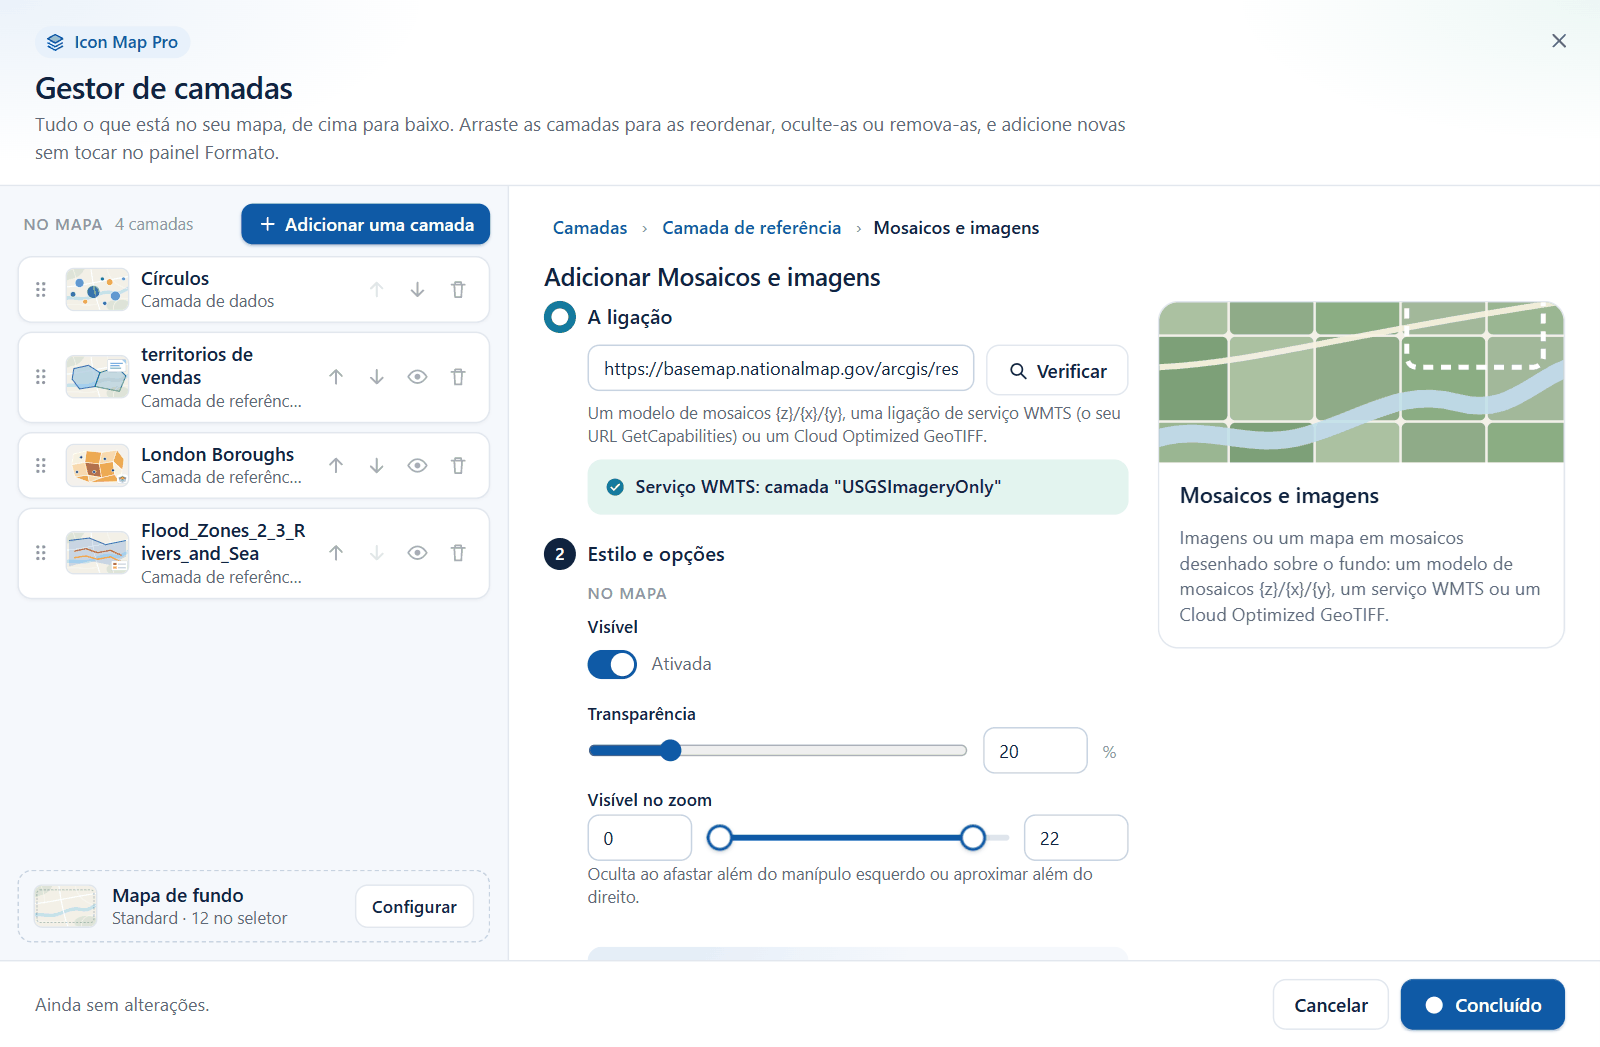Select the Círculos layer thumbnail
The image size is (1600, 1047).
click(x=97, y=290)
